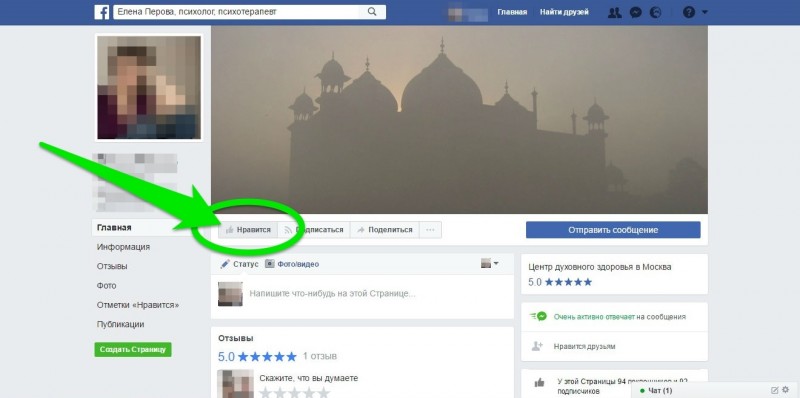Open the help question mark icon
This screenshot has height=398, width=800.
(x=689, y=12)
